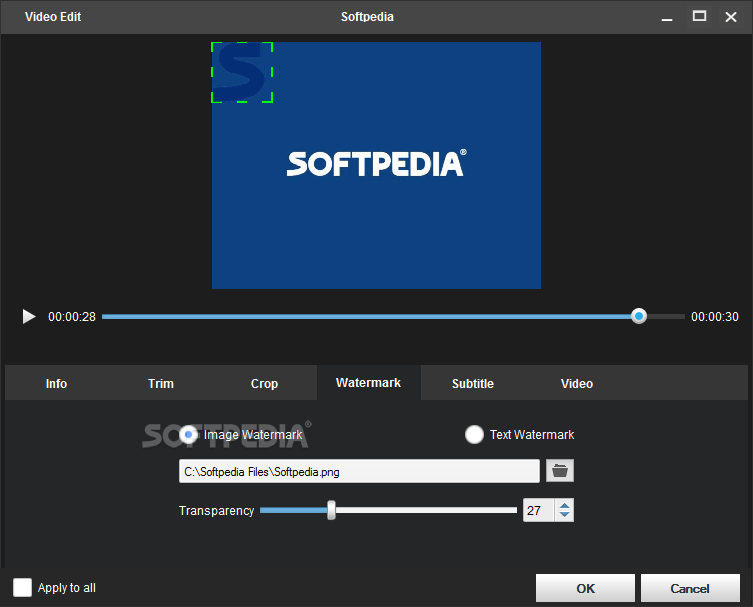Browse for watermark image with folder icon
This screenshot has height=607, width=753.
[559, 471]
